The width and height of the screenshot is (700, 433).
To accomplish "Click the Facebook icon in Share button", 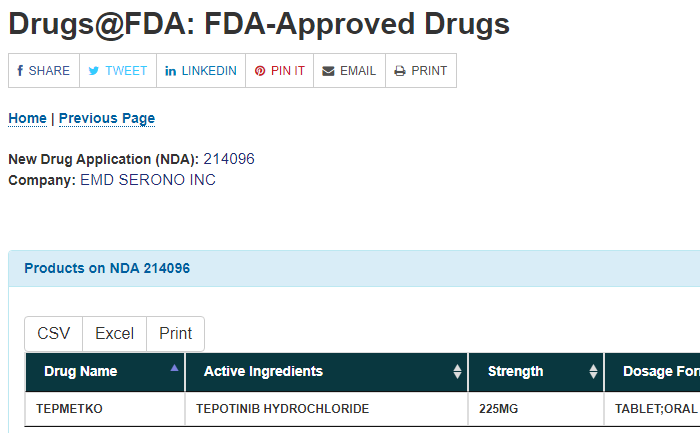I will [x=20, y=71].
